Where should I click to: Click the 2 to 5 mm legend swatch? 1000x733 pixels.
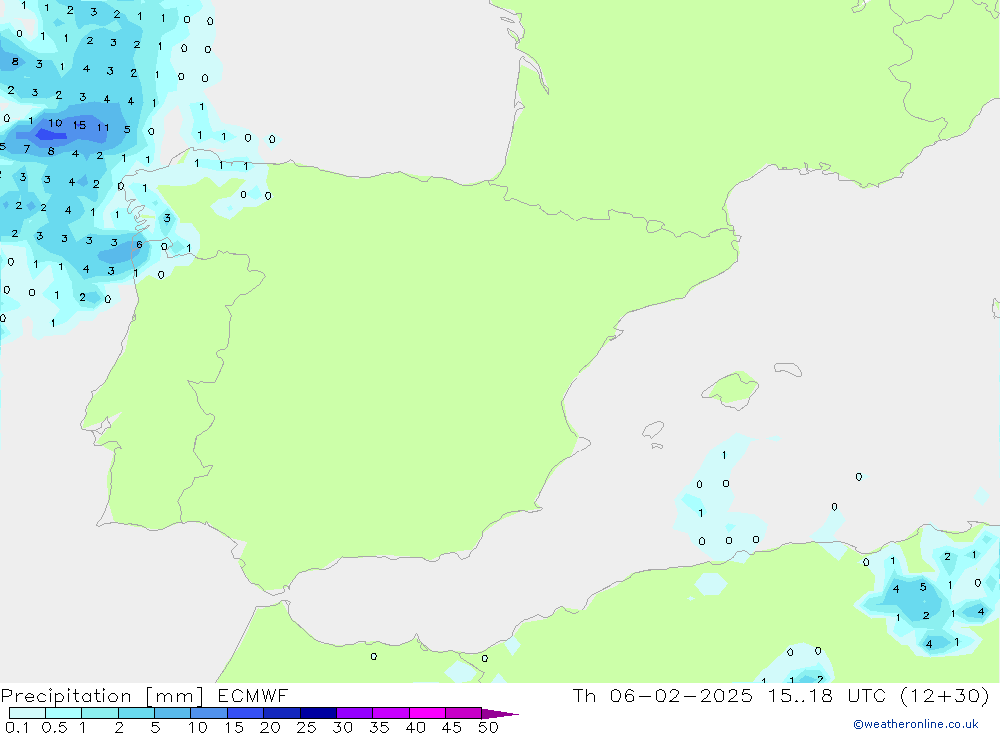coord(136,713)
